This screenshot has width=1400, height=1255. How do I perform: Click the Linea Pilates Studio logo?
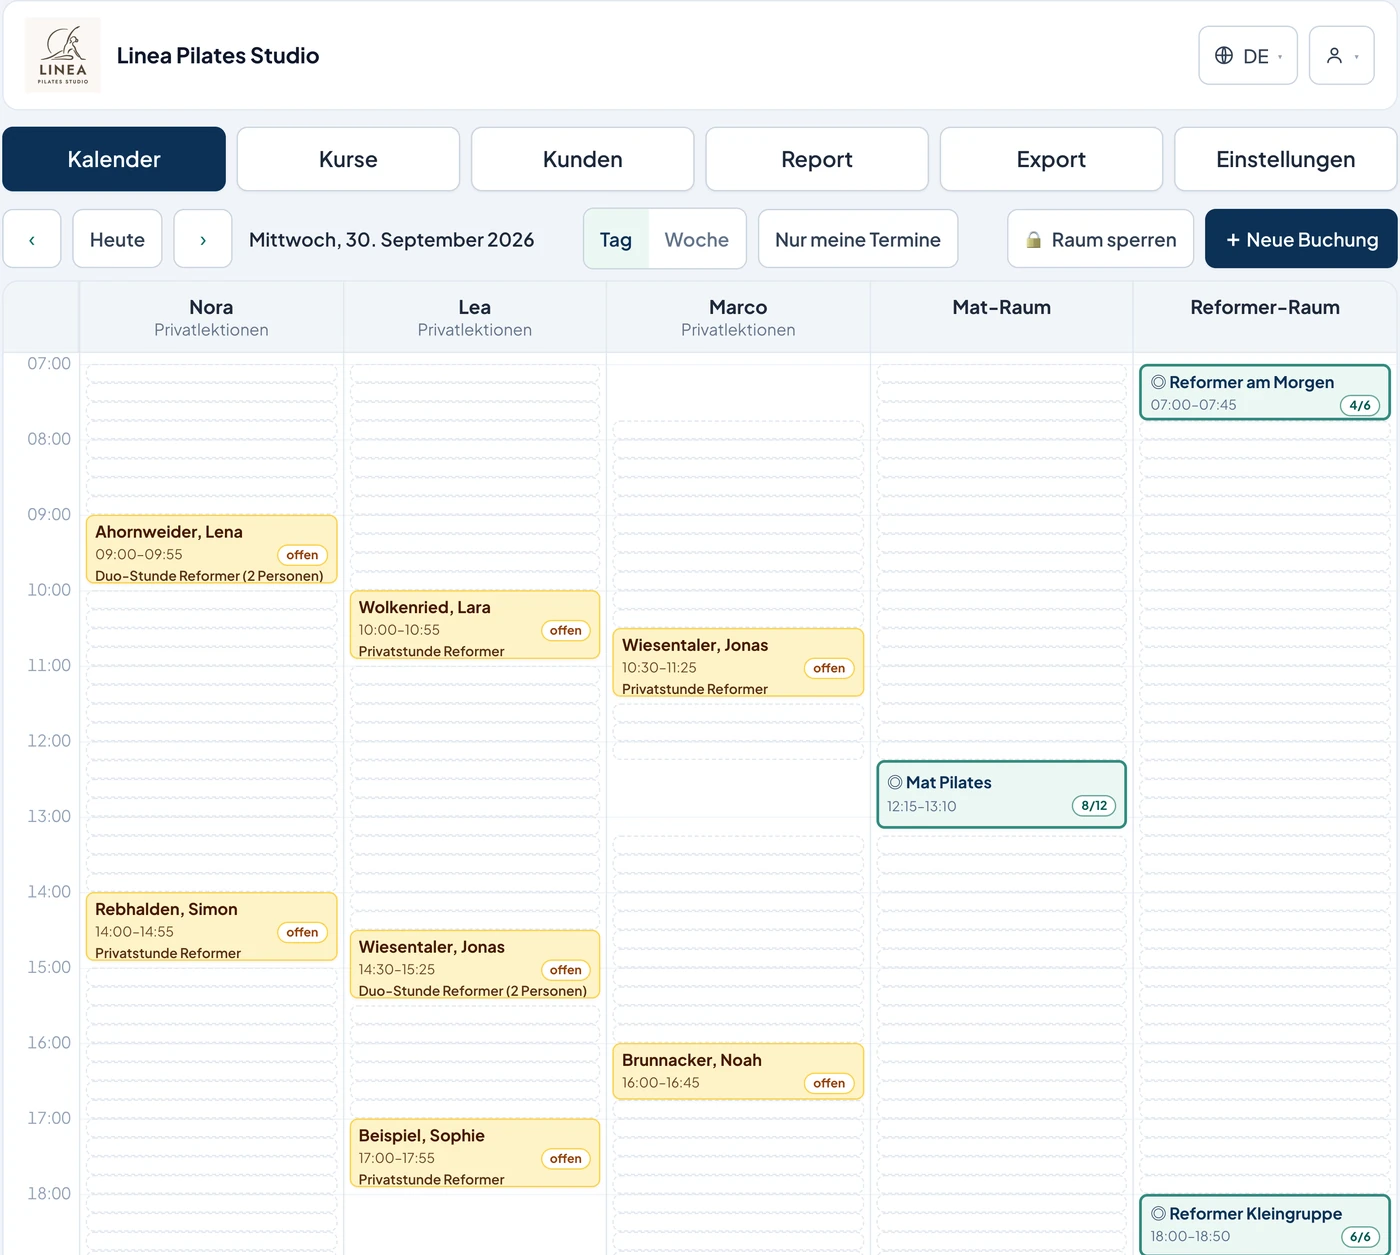[63, 56]
